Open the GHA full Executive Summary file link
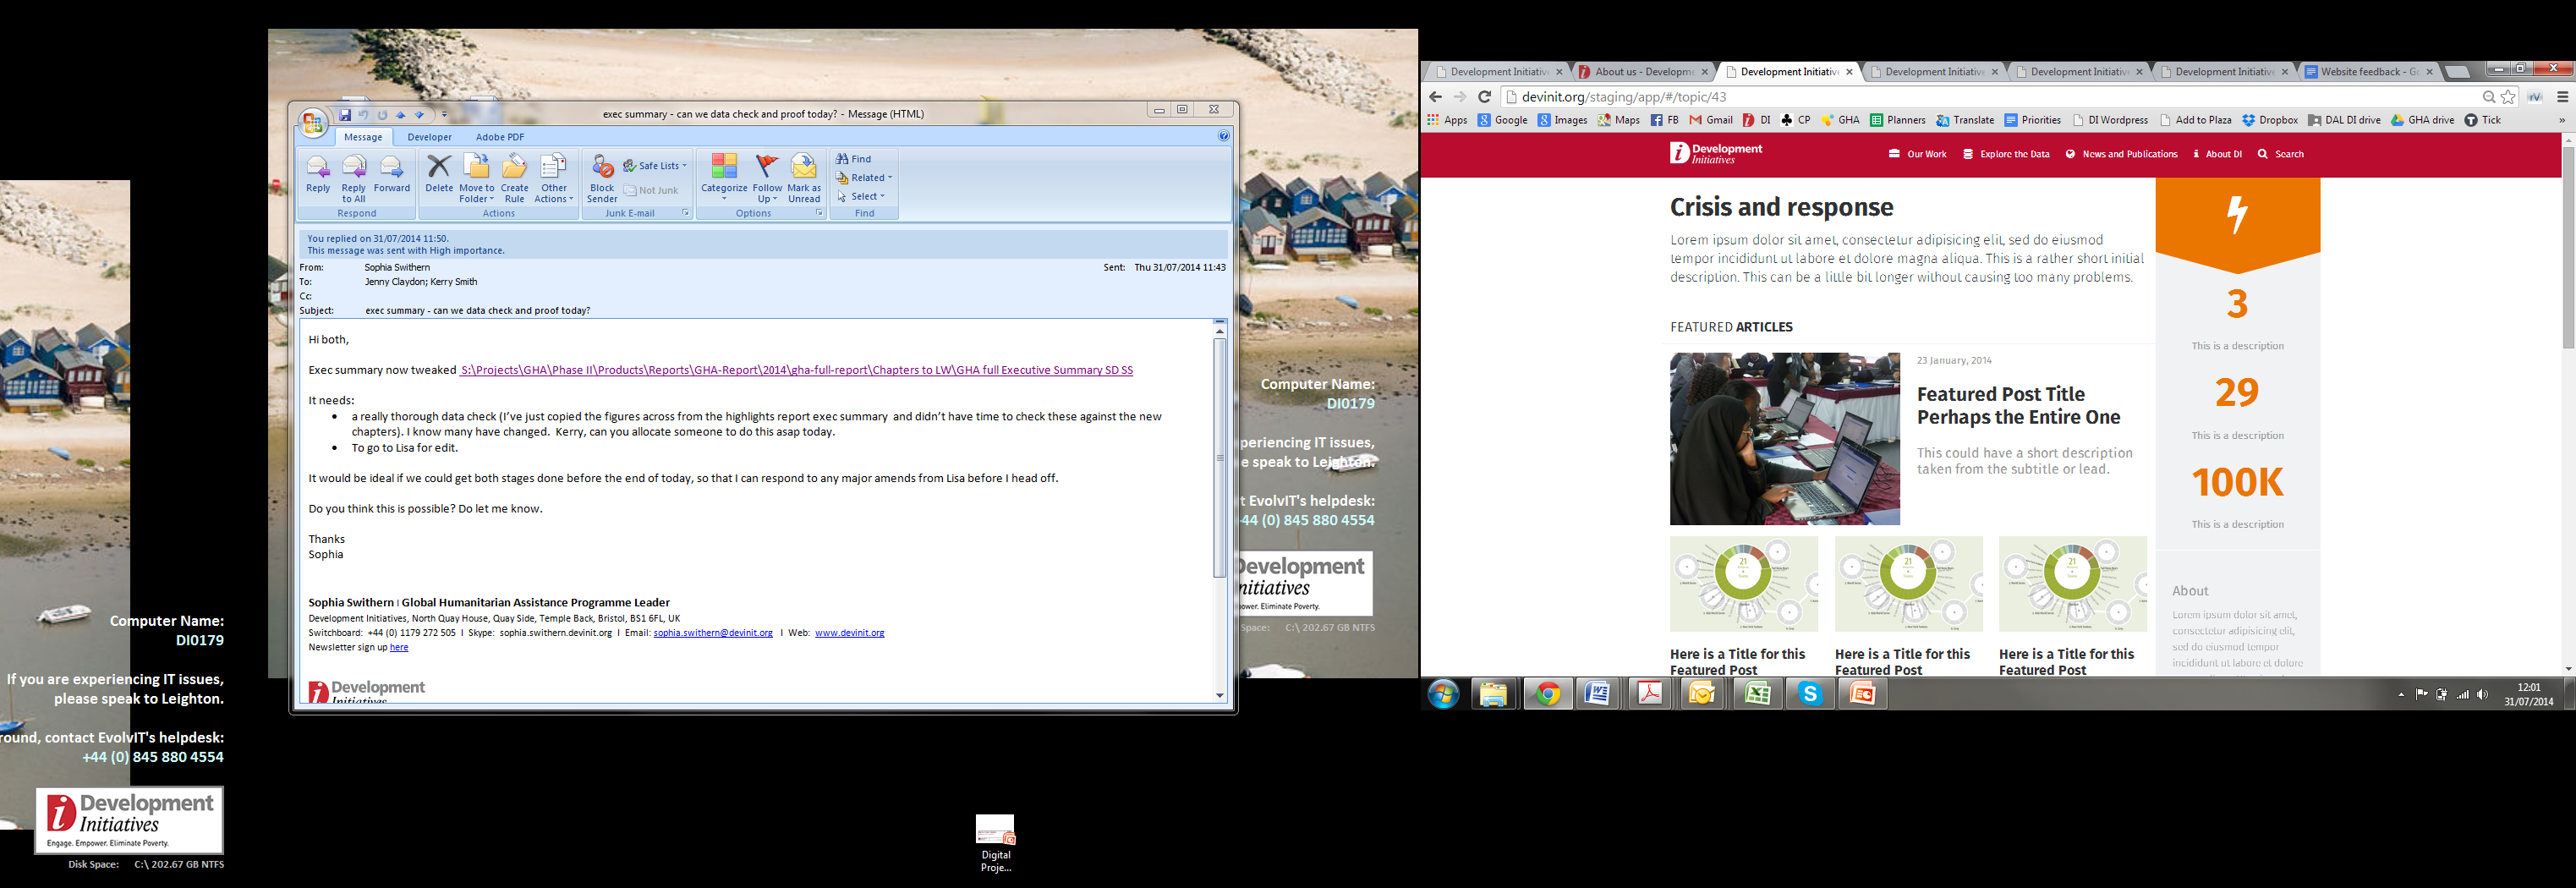 (796, 370)
